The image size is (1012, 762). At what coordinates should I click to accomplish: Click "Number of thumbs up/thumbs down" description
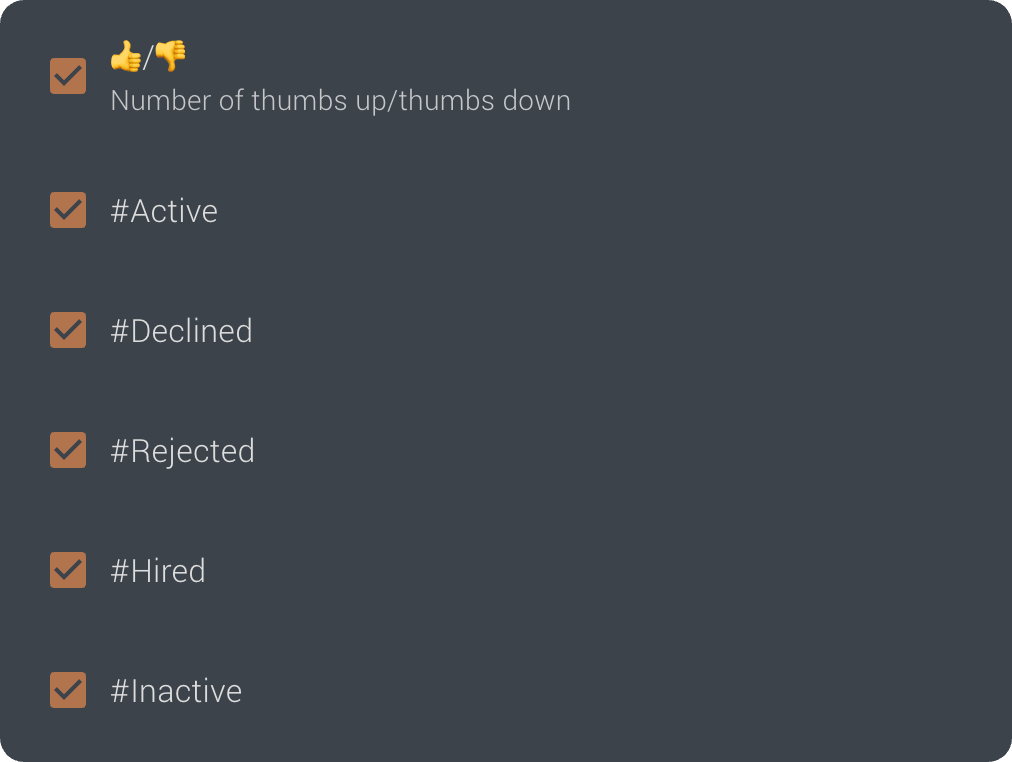pos(340,101)
